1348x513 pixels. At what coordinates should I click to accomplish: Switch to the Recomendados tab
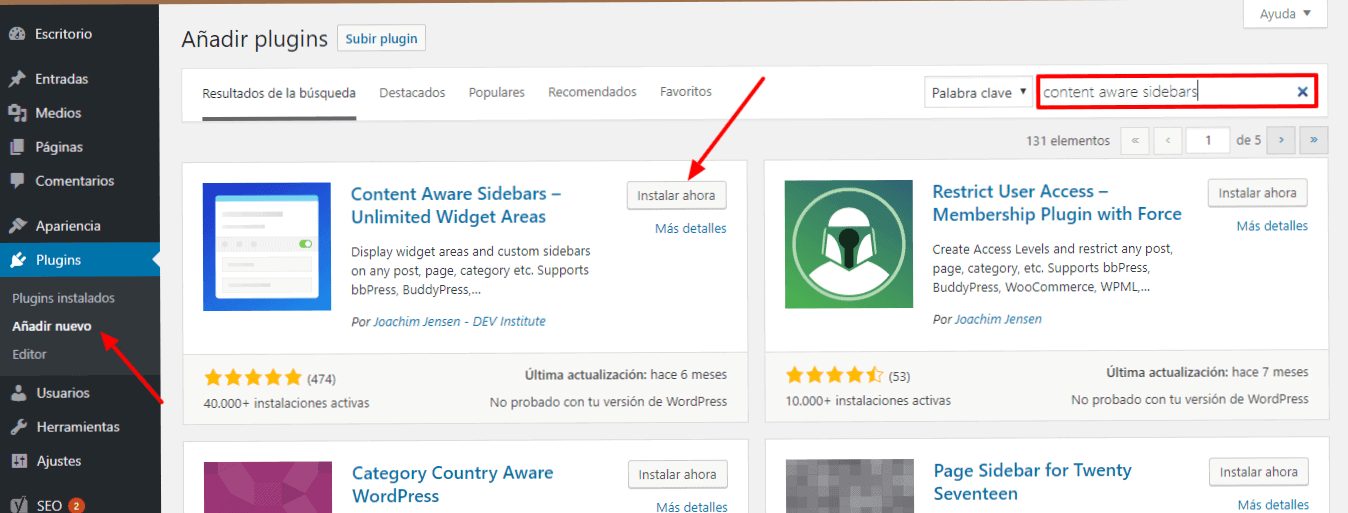coord(592,92)
